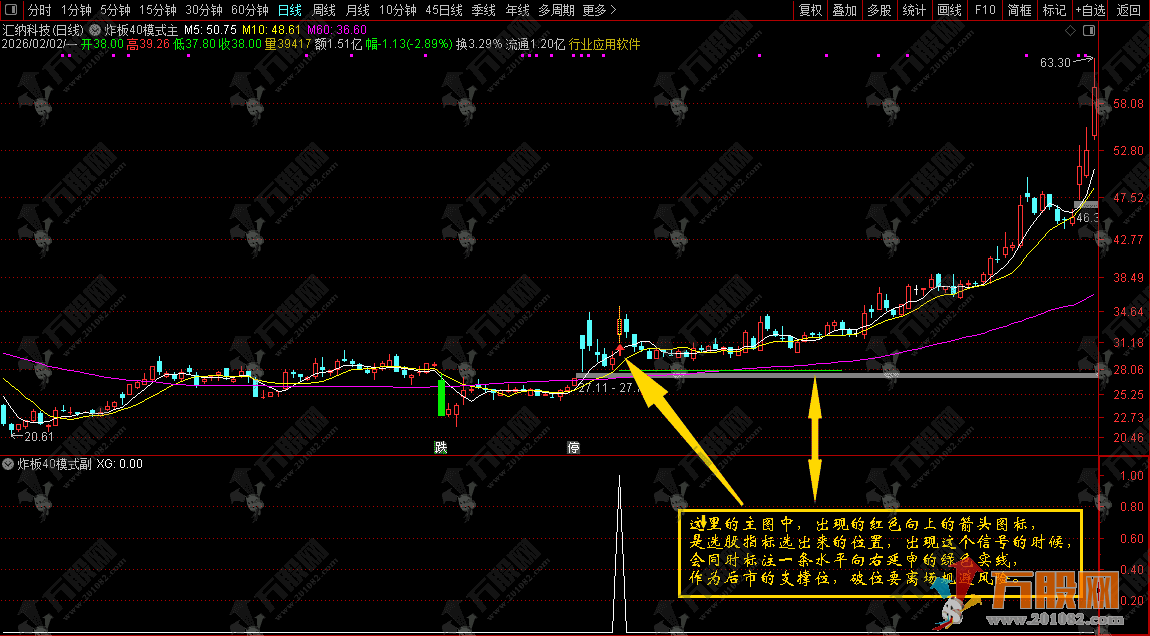This screenshot has width=1150, height=636.
Task: Select the 60分钟 period tab
Action: (249, 10)
